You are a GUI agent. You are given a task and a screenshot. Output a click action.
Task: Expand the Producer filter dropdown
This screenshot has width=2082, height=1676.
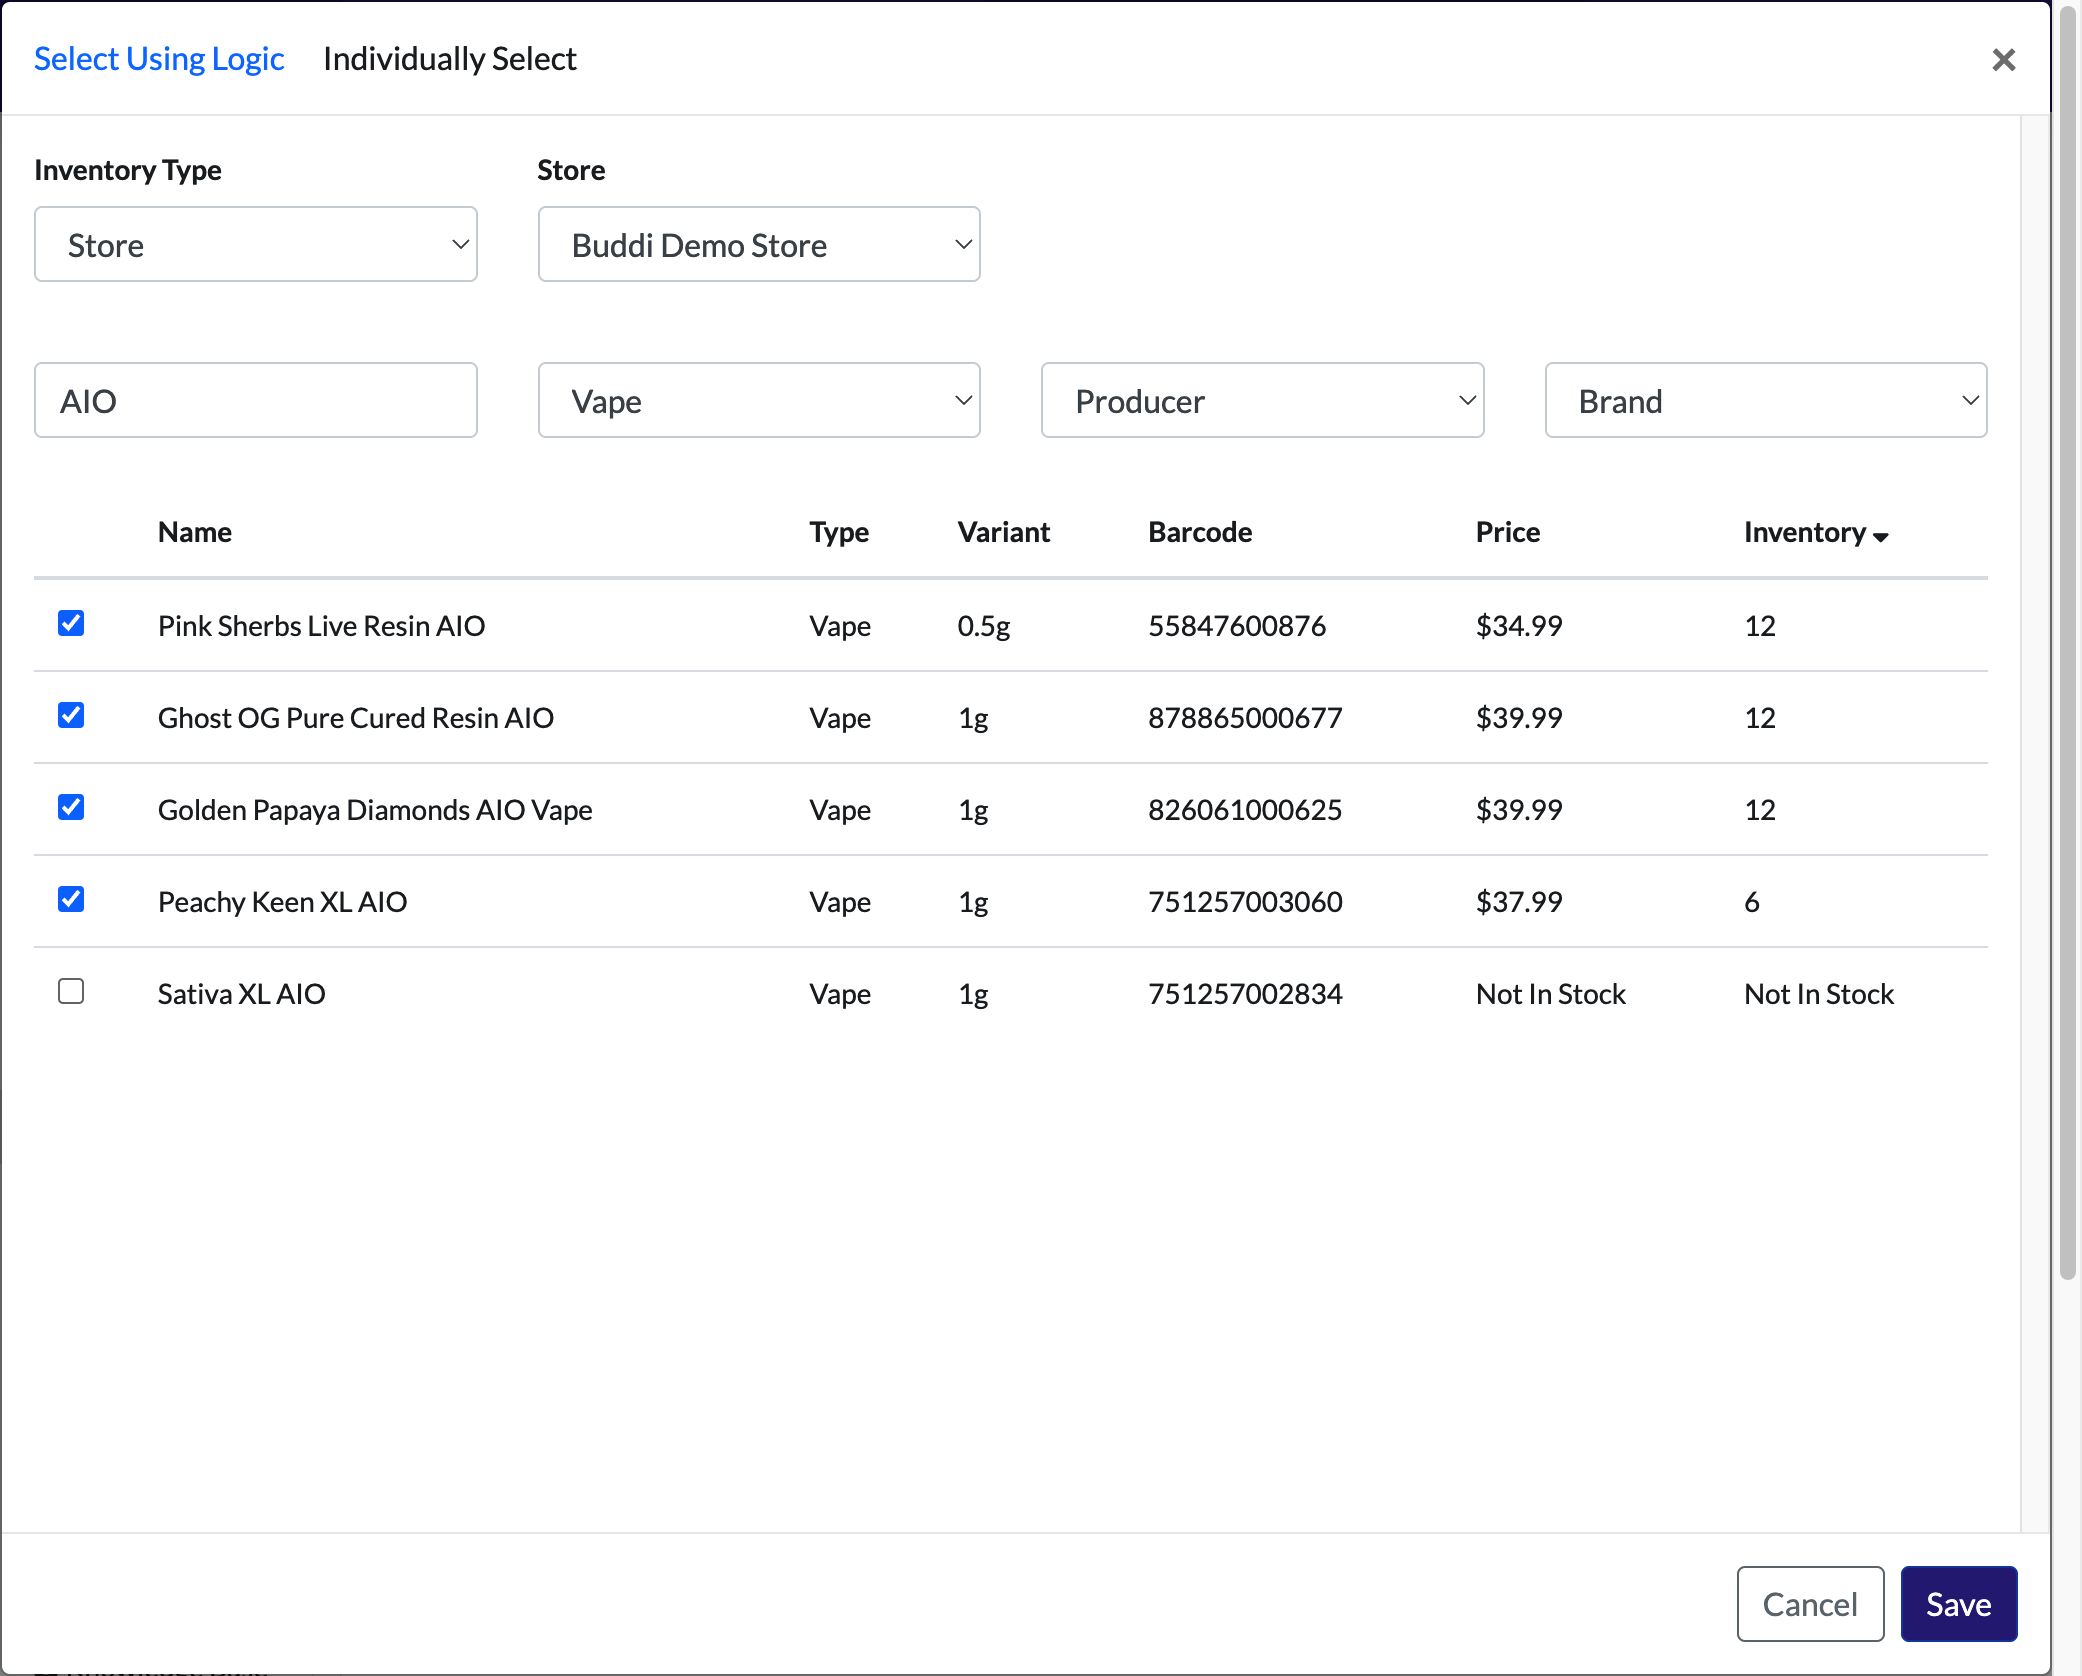1262,400
